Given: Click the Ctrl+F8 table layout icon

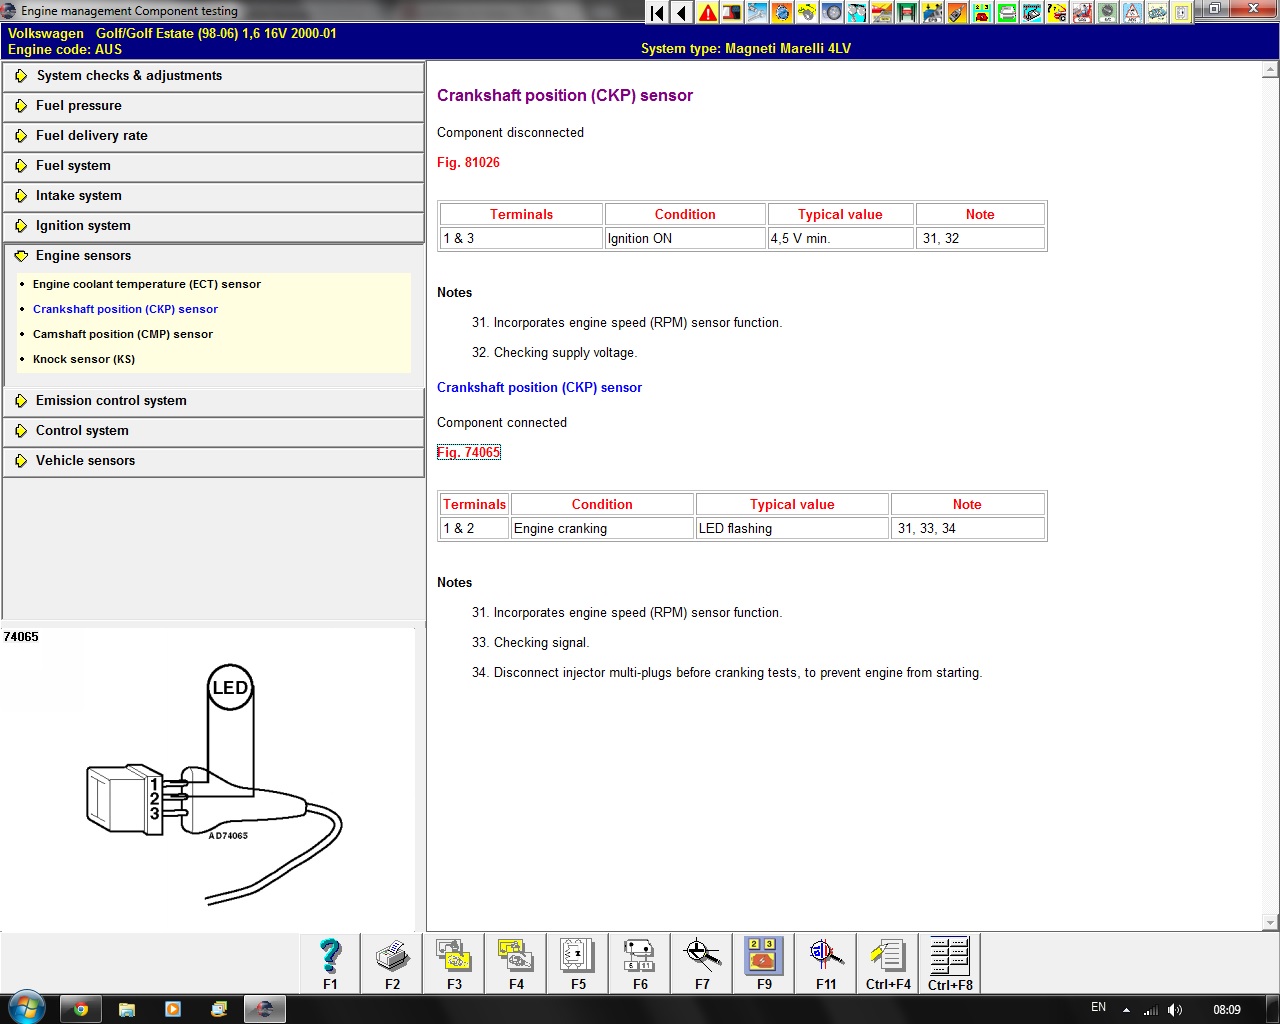Looking at the screenshot, I should point(950,963).
